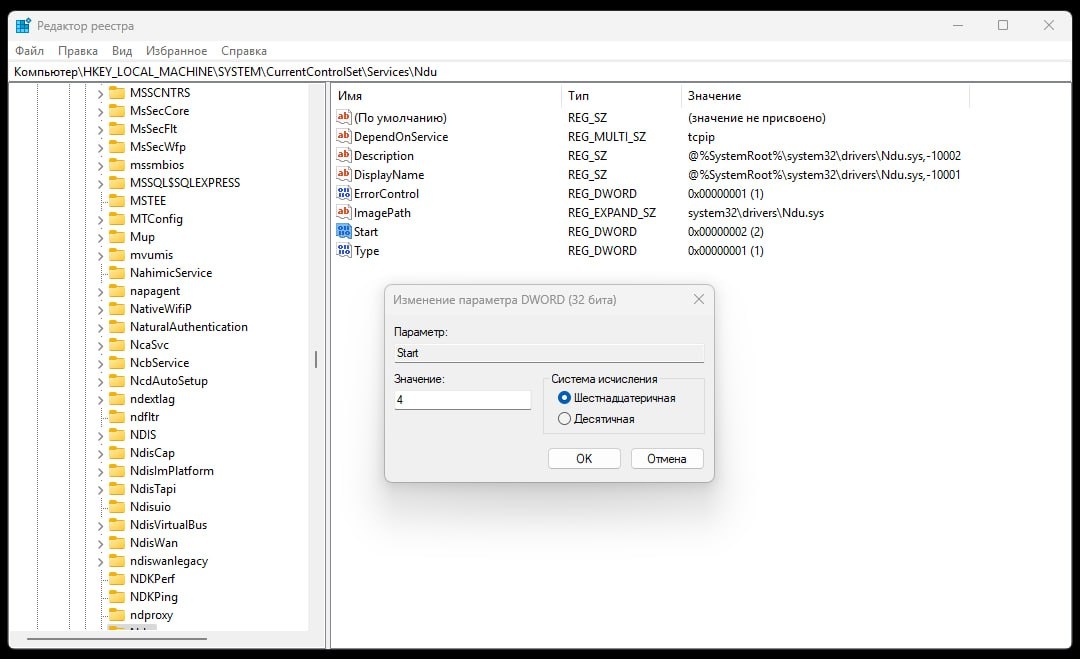Viewport: 1080px width, 659px height.
Task: Cancel the dialog with Отмена
Action: tap(667, 459)
